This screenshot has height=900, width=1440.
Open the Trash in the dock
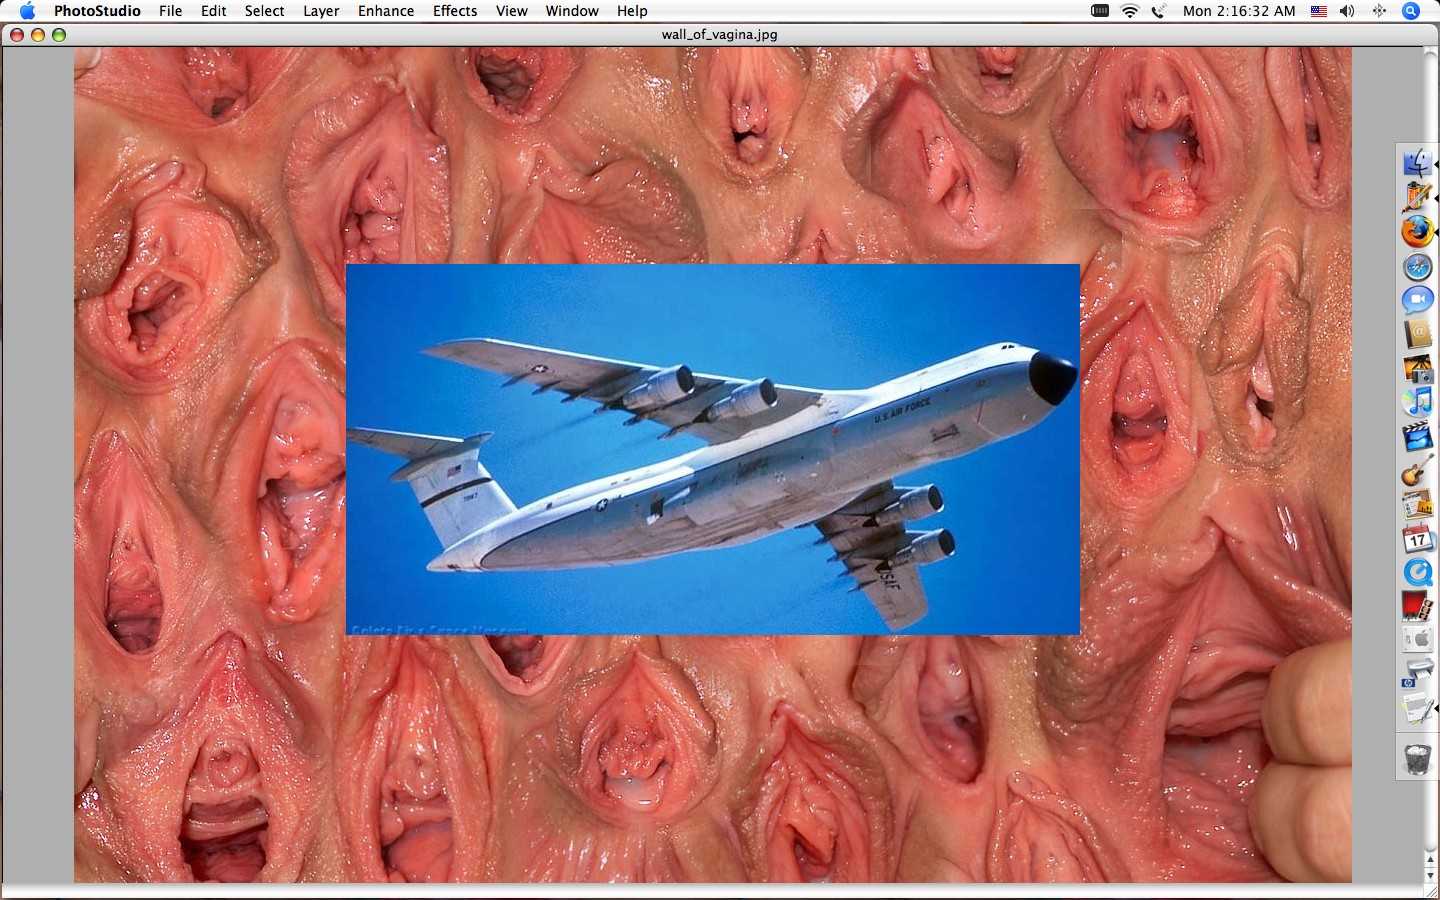(x=1417, y=758)
